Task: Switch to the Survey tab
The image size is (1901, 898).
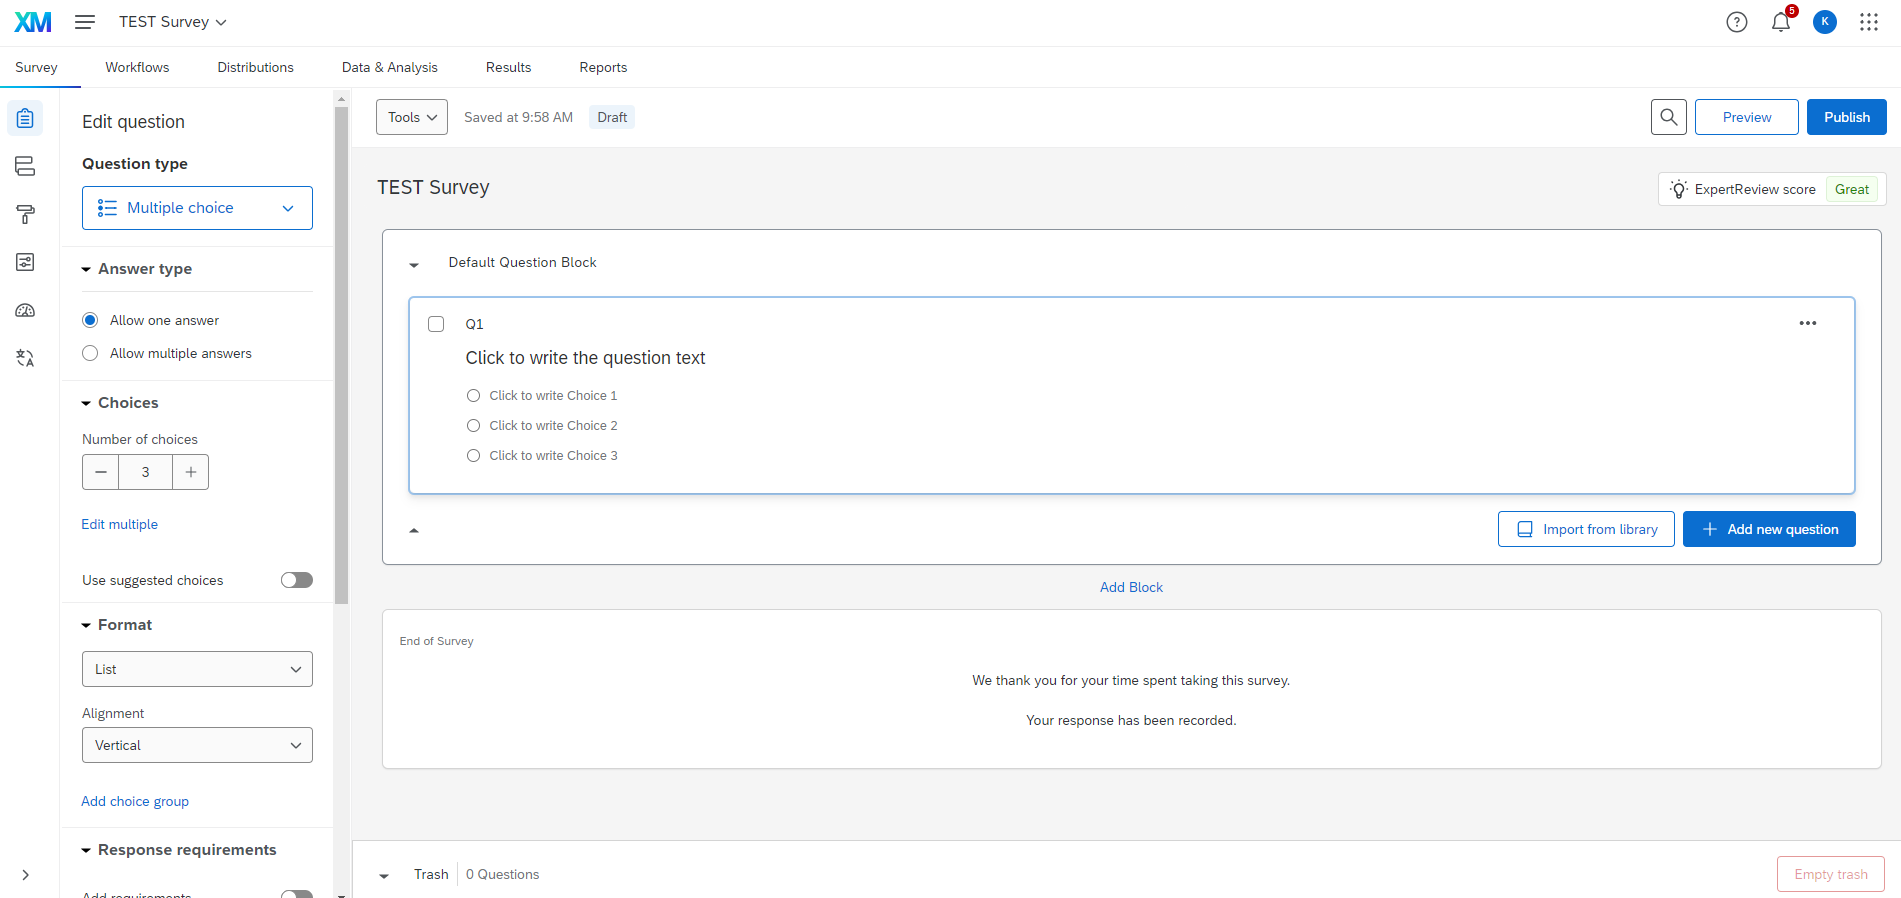Action: 36,67
